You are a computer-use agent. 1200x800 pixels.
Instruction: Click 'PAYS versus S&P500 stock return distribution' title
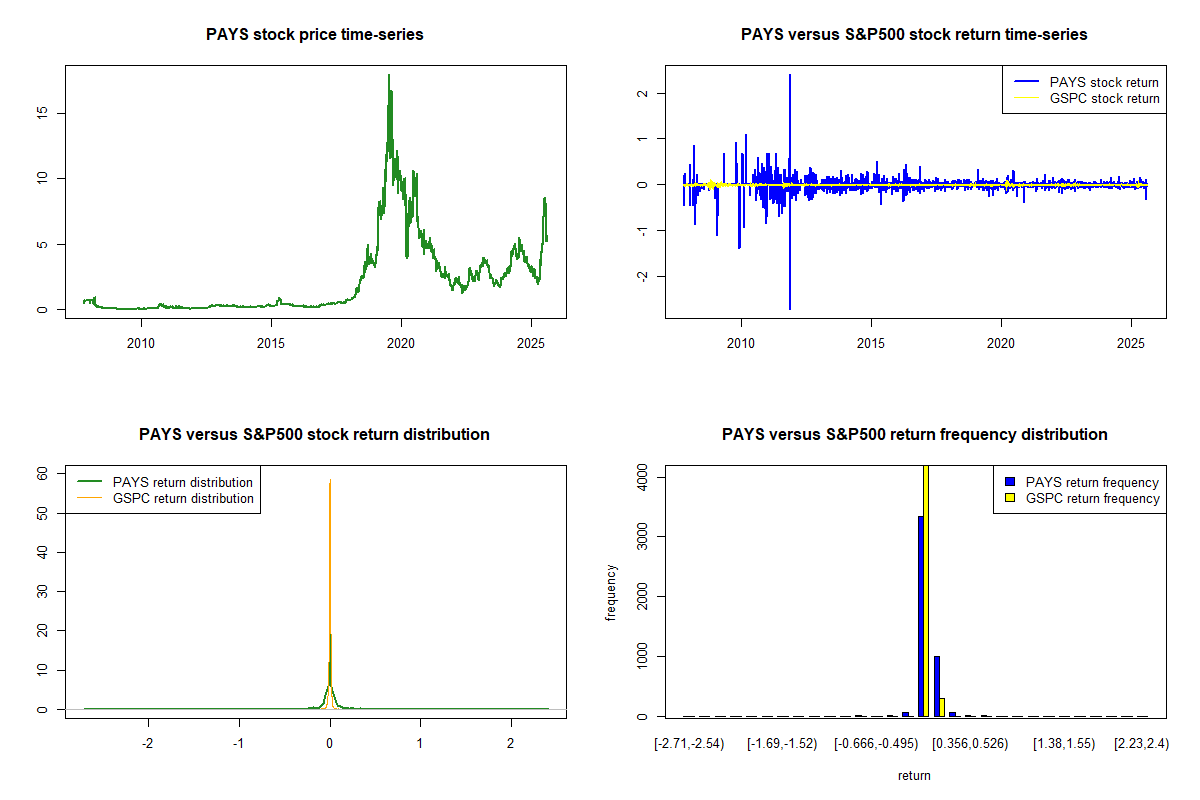(x=314, y=435)
